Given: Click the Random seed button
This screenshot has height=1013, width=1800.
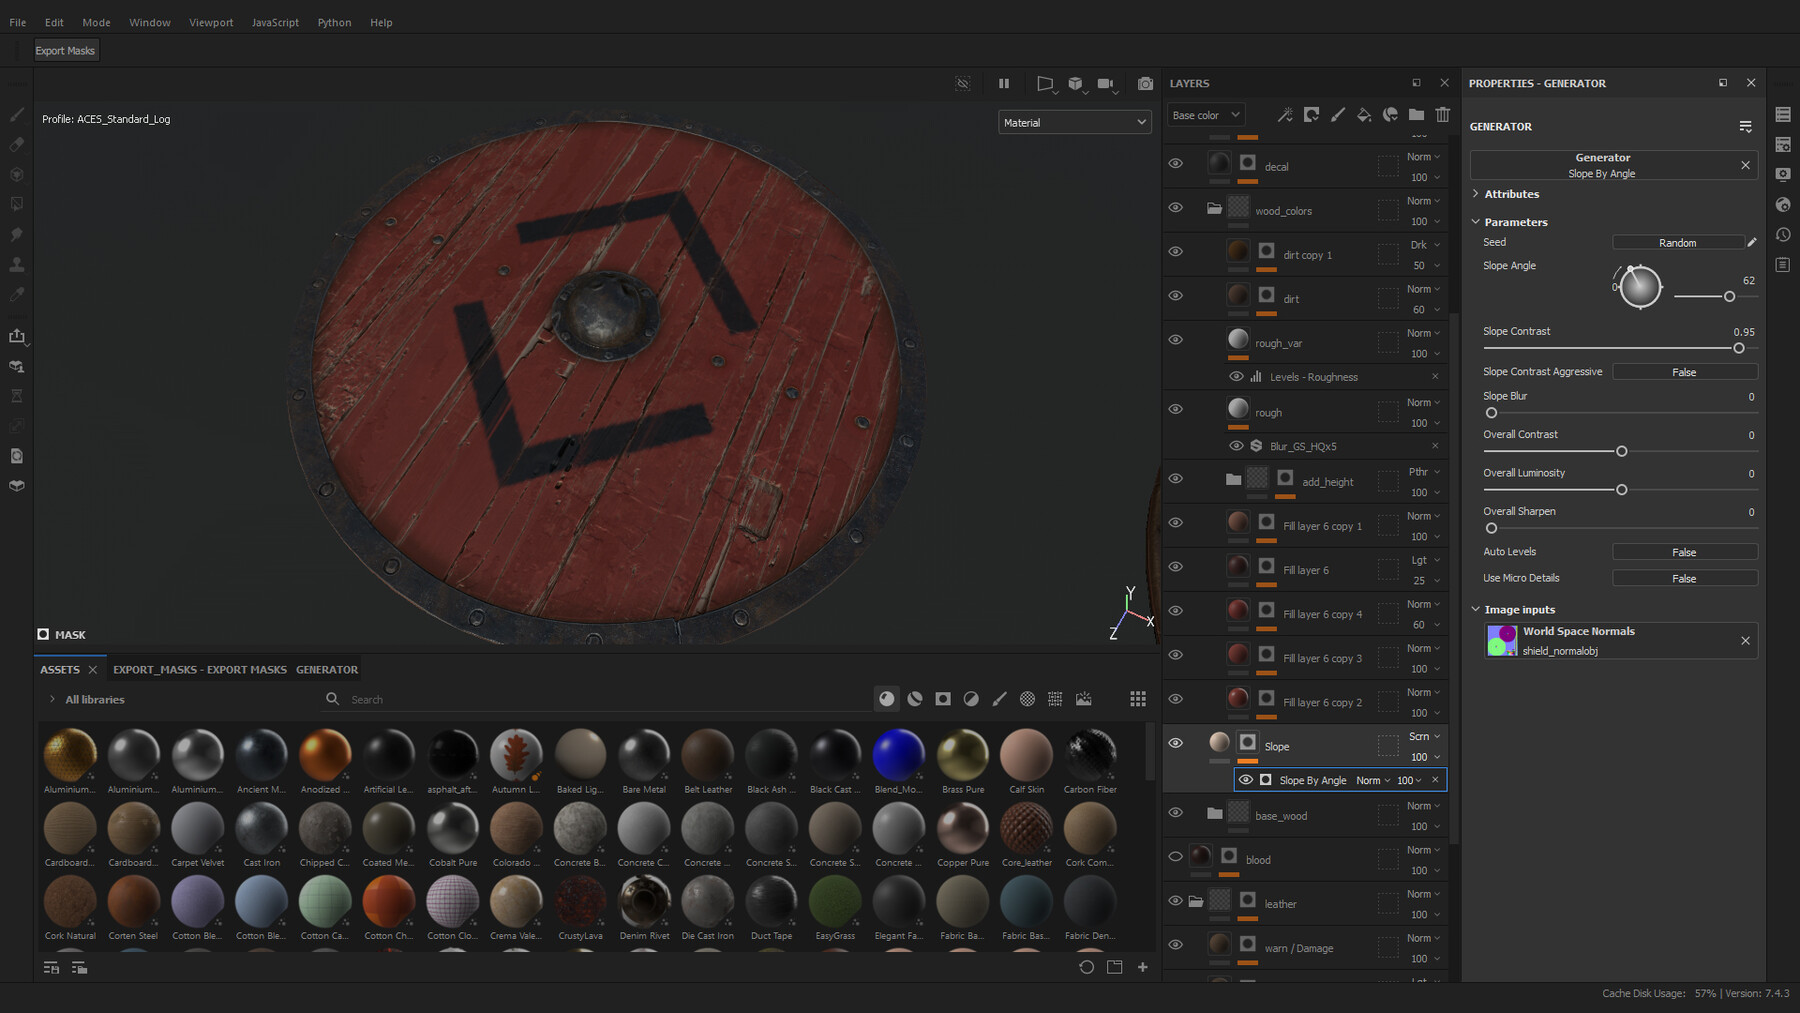Looking at the screenshot, I should pyautogui.click(x=1678, y=242).
